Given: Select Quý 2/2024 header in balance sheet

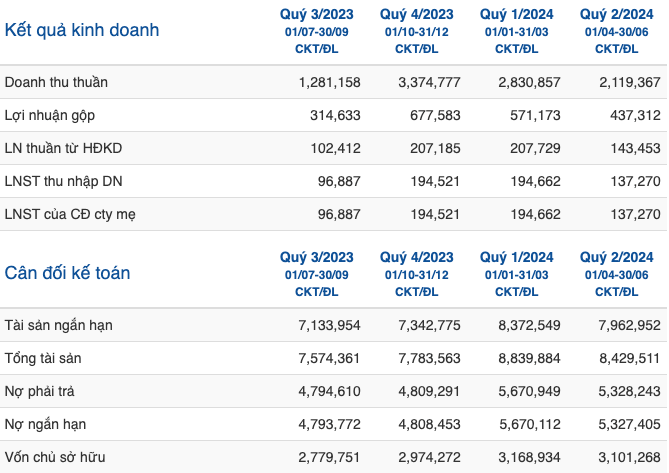Looking at the screenshot, I should click(617, 274).
